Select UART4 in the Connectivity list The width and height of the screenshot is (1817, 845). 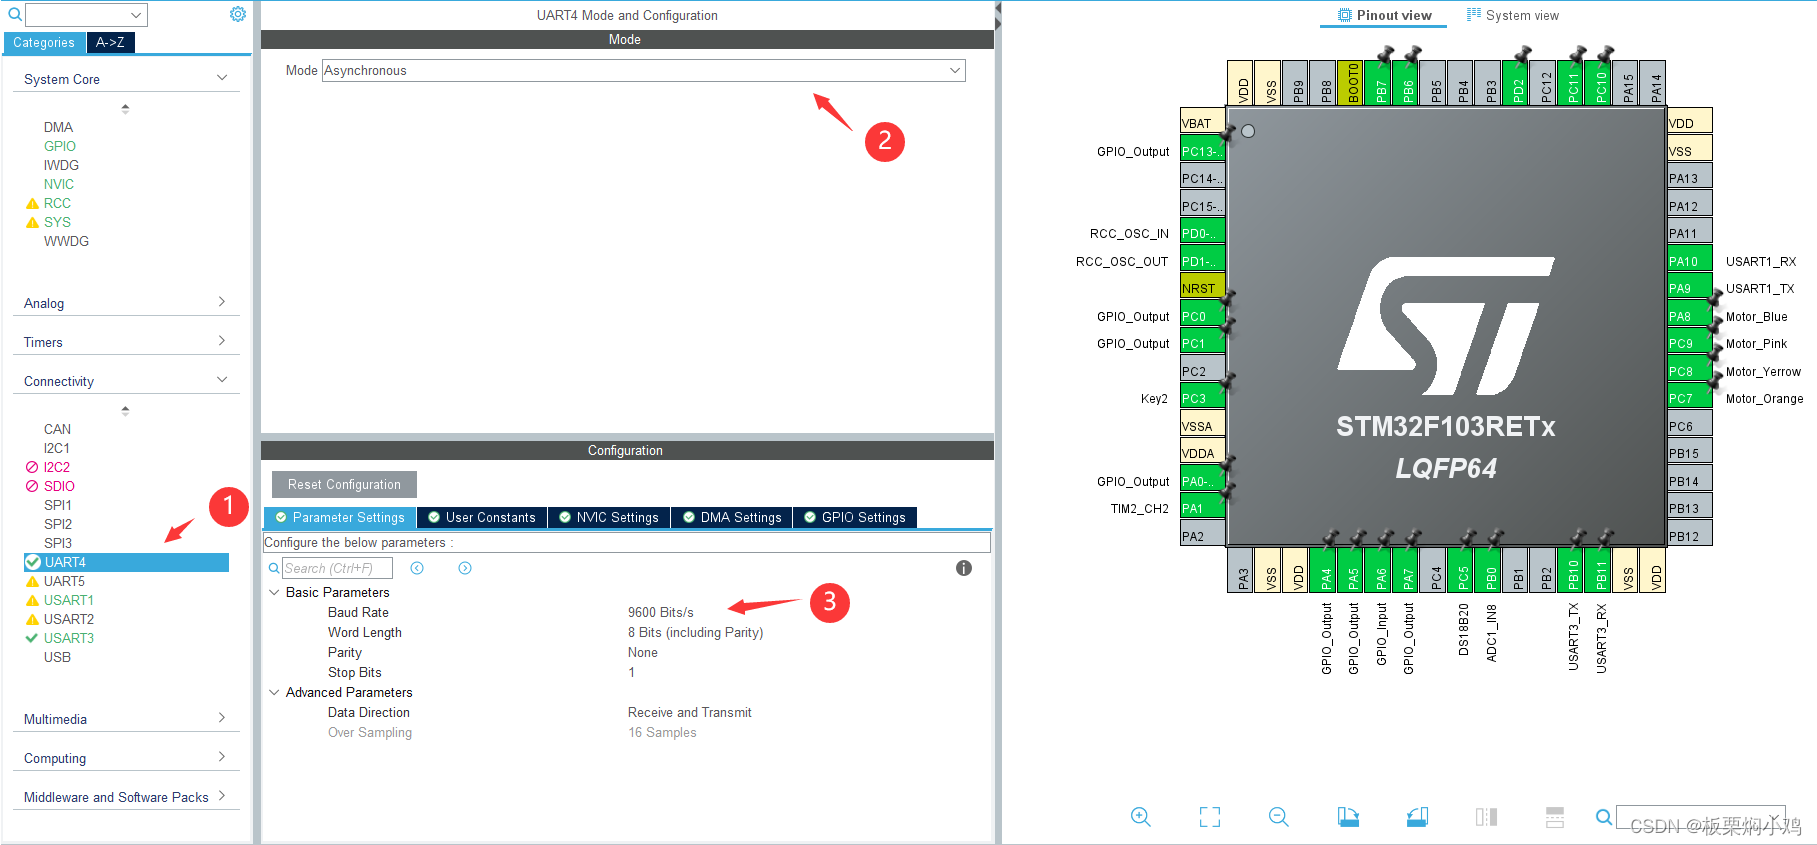(126, 562)
